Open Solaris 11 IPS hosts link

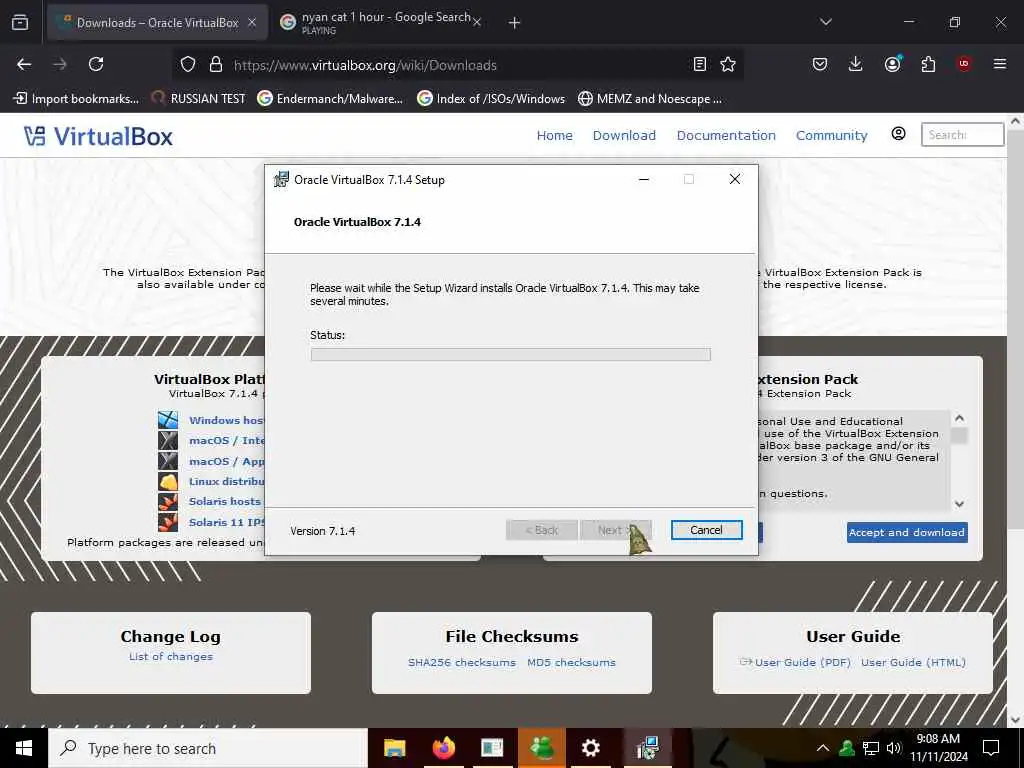click(227, 522)
